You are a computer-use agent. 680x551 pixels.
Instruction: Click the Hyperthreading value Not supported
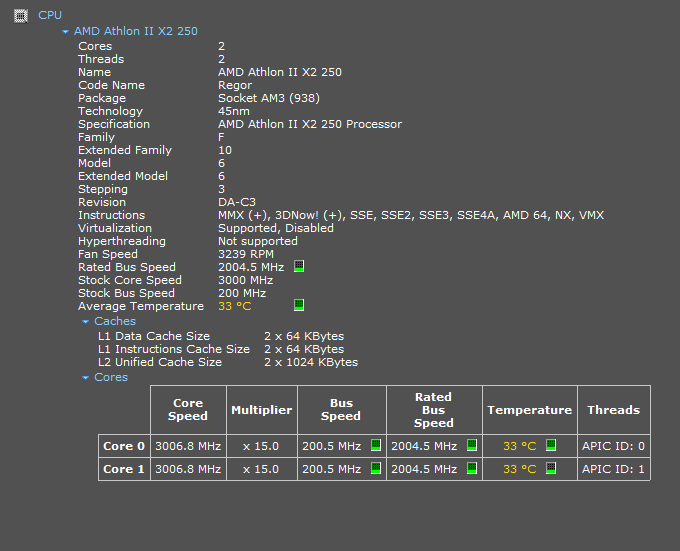coord(258,241)
